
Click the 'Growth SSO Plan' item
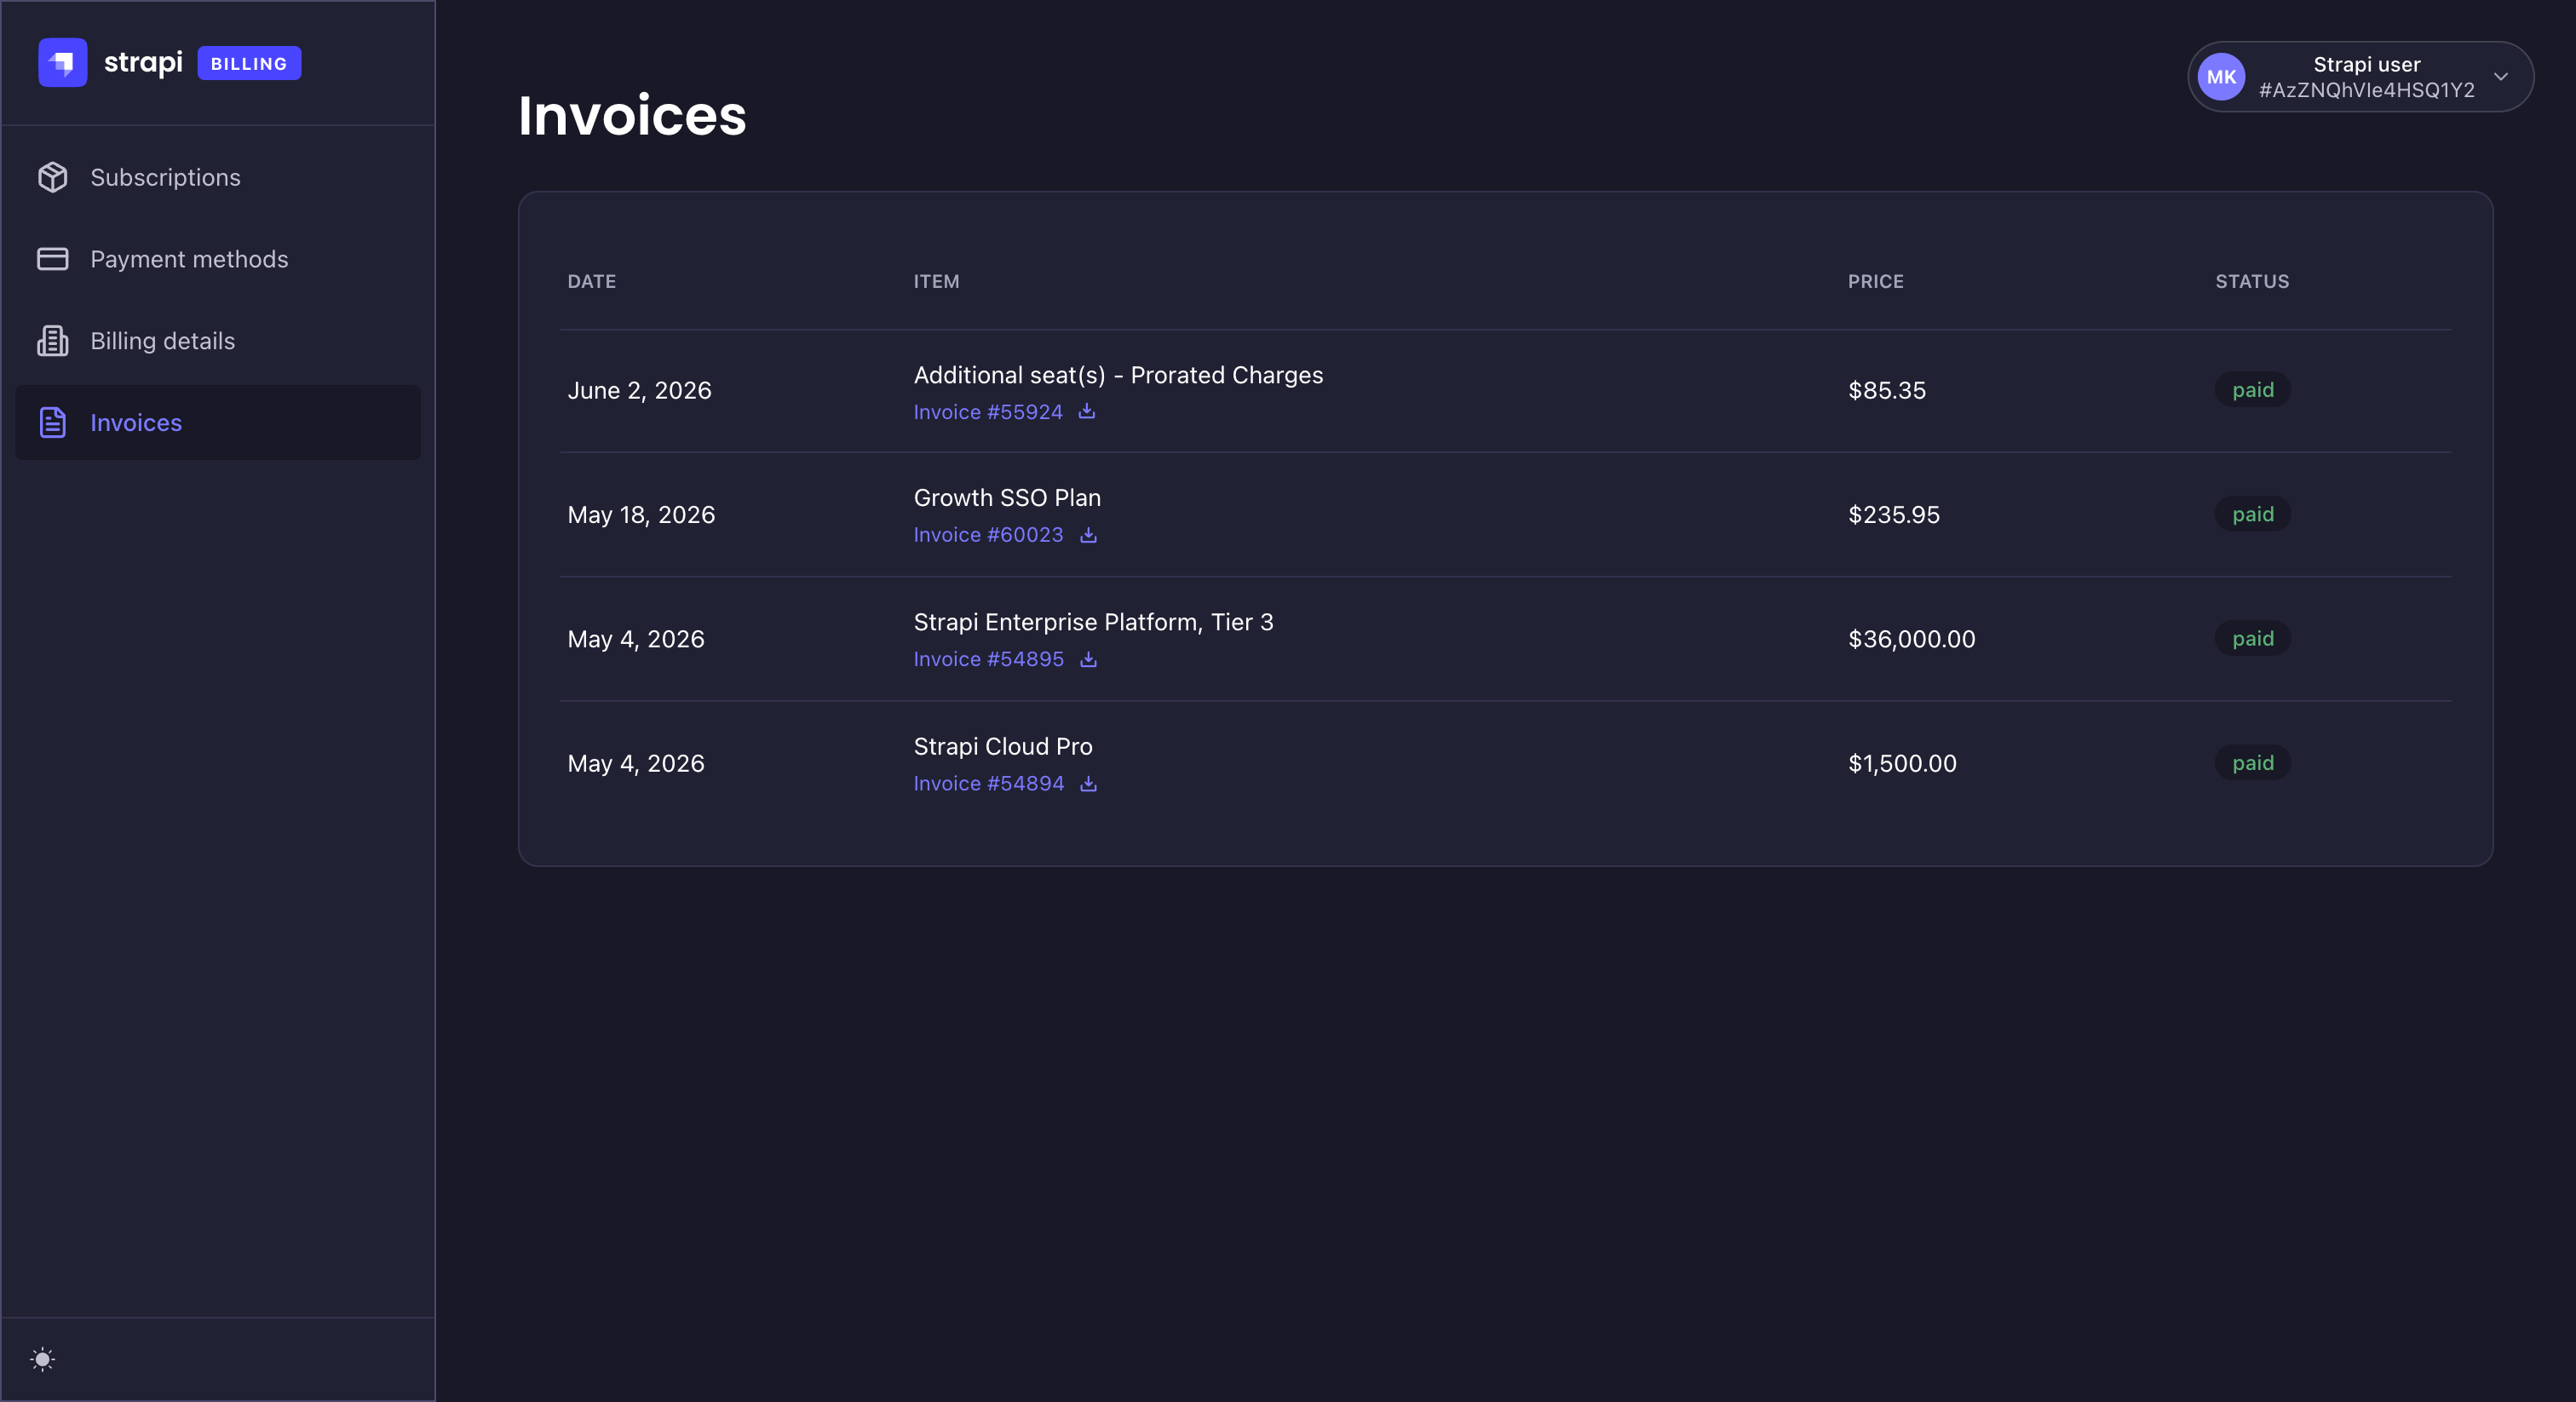[1007, 498]
